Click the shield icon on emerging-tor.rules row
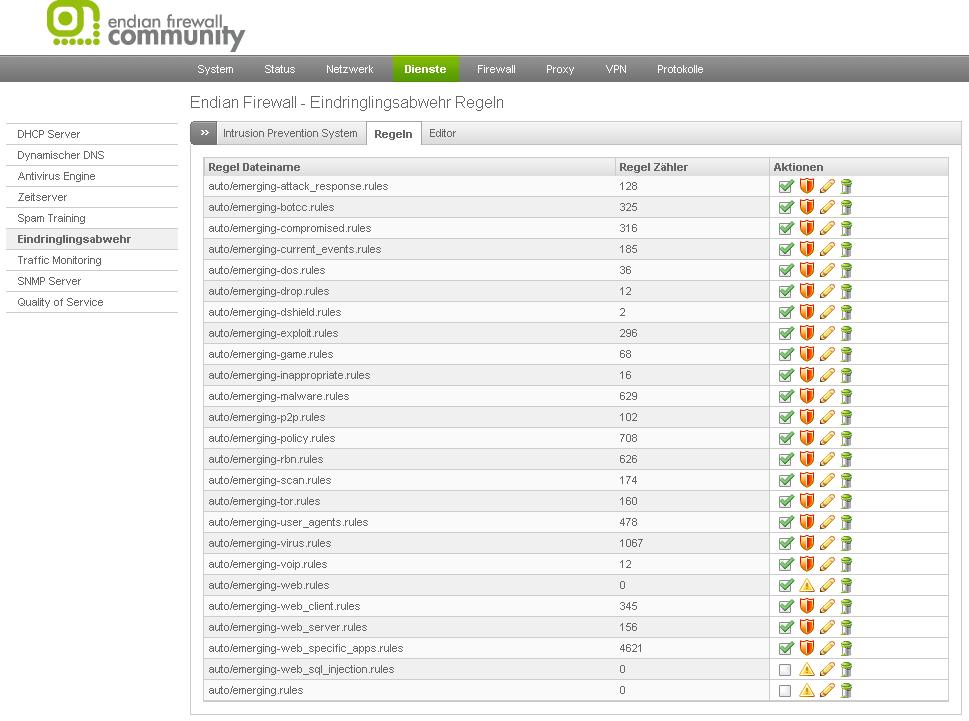Image resolution: width=969 pixels, height=721 pixels. (x=806, y=501)
